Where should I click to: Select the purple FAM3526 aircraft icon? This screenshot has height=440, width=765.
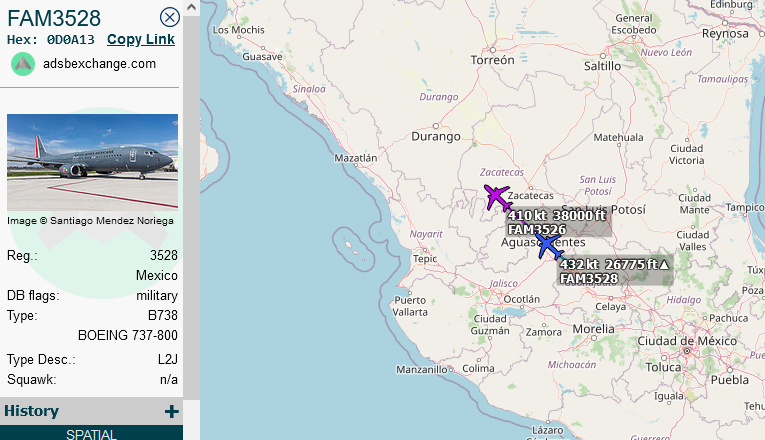pos(497,197)
